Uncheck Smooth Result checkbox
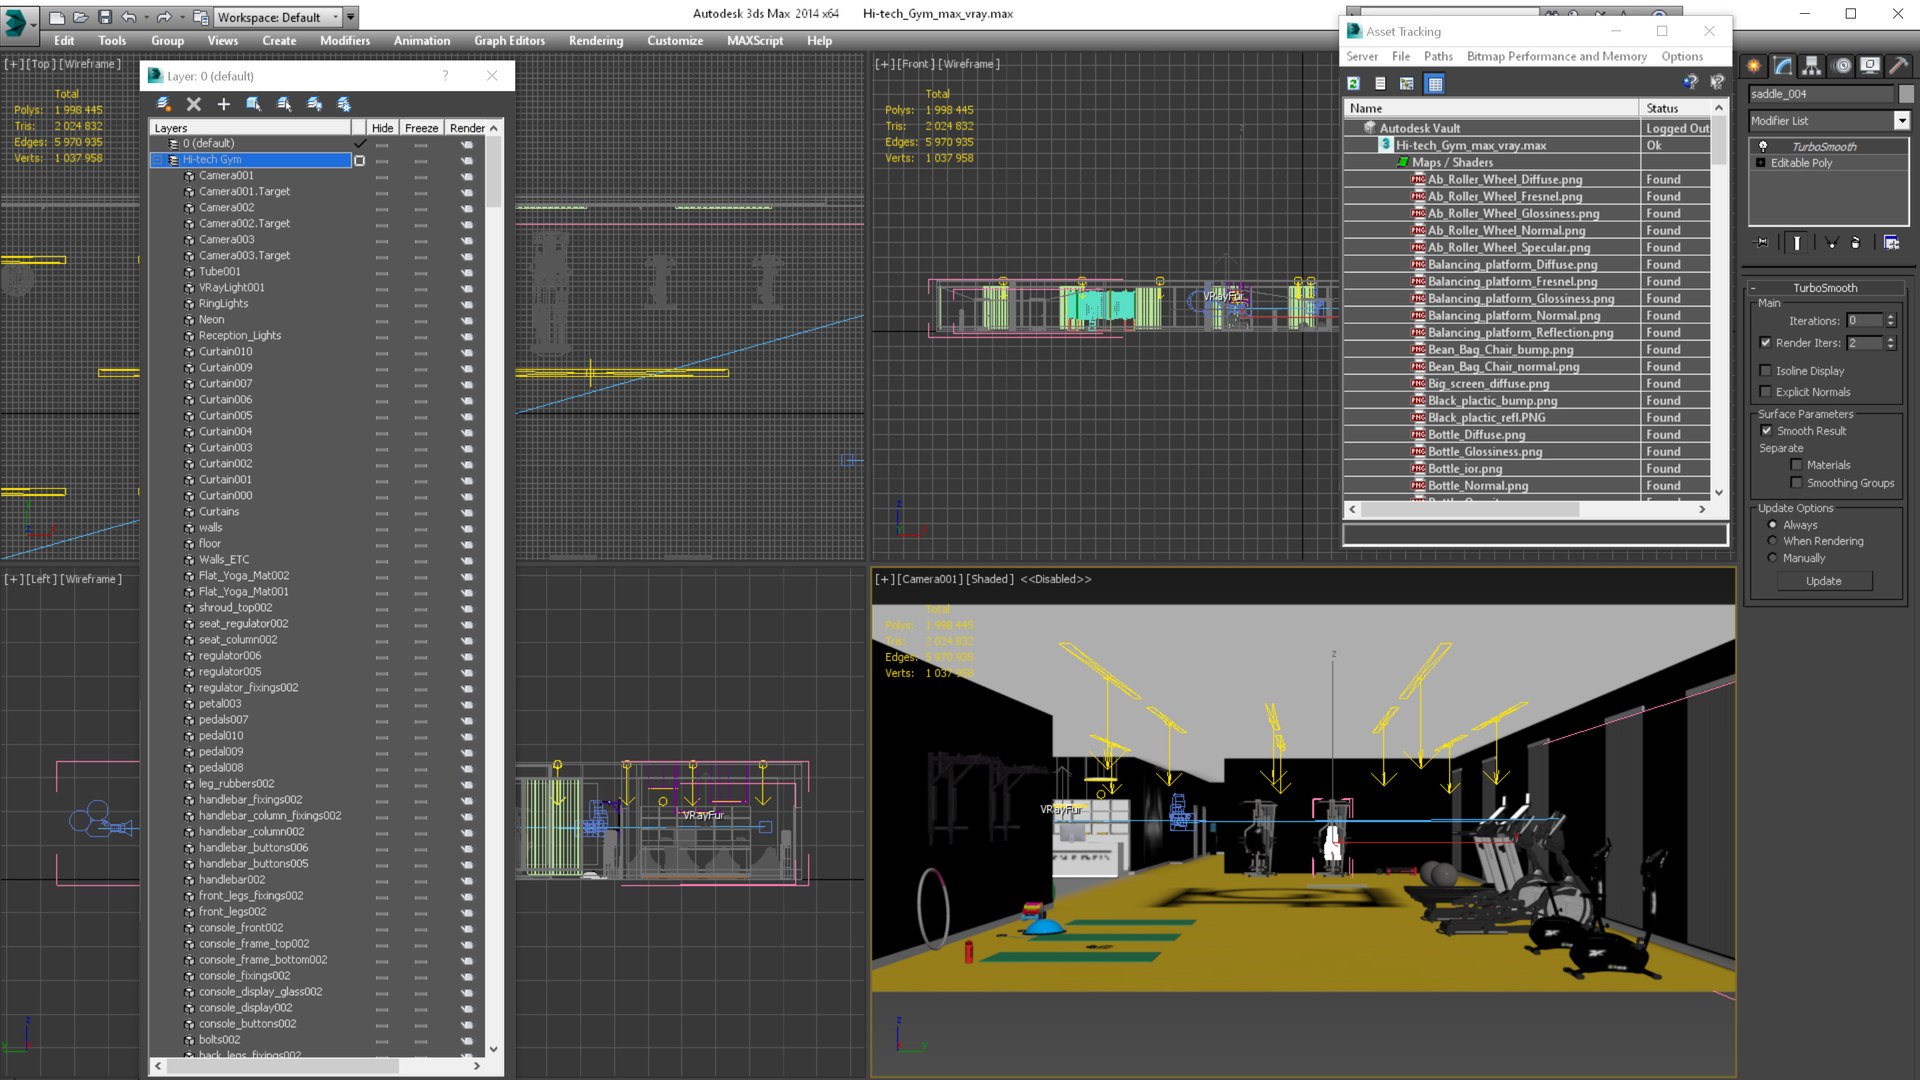The image size is (1920, 1080). click(x=1766, y=431)
